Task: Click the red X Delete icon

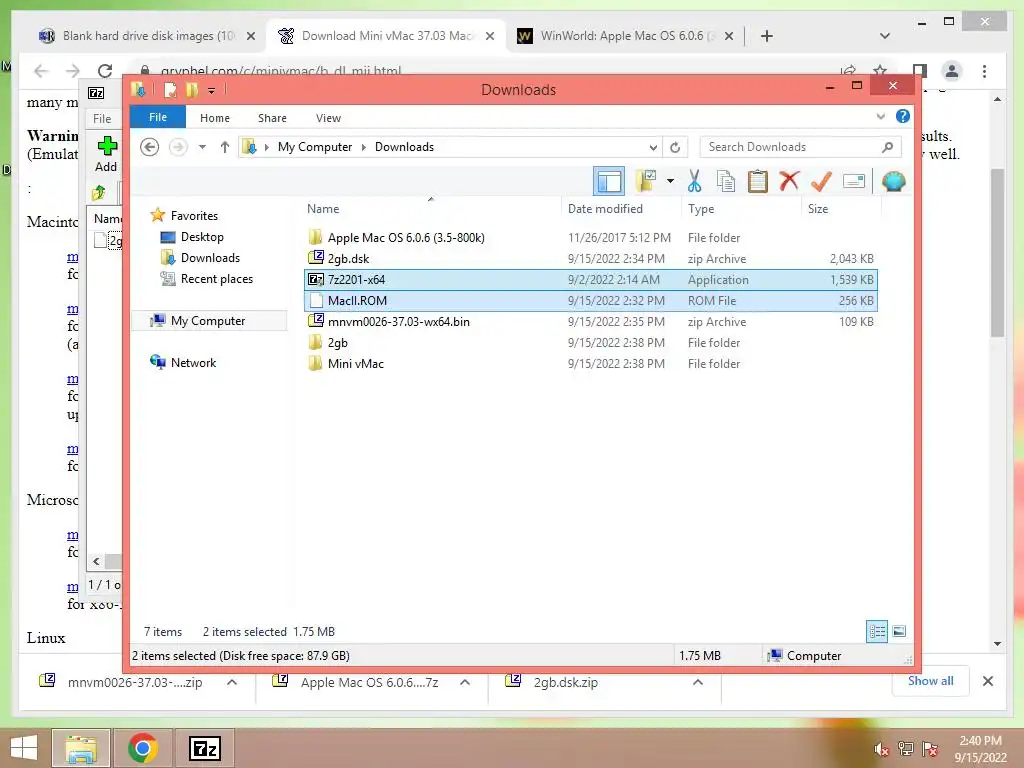Action: pyautogui.click(x=789, y=181)
